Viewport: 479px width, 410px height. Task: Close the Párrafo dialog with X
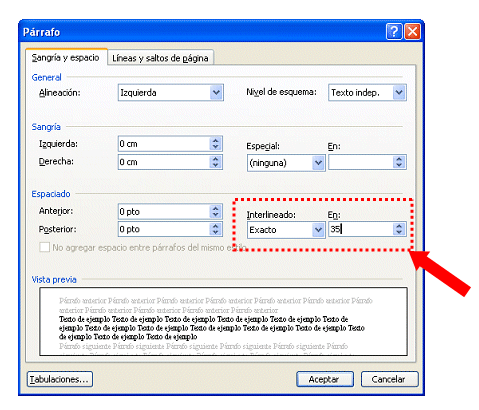(412, 32)
